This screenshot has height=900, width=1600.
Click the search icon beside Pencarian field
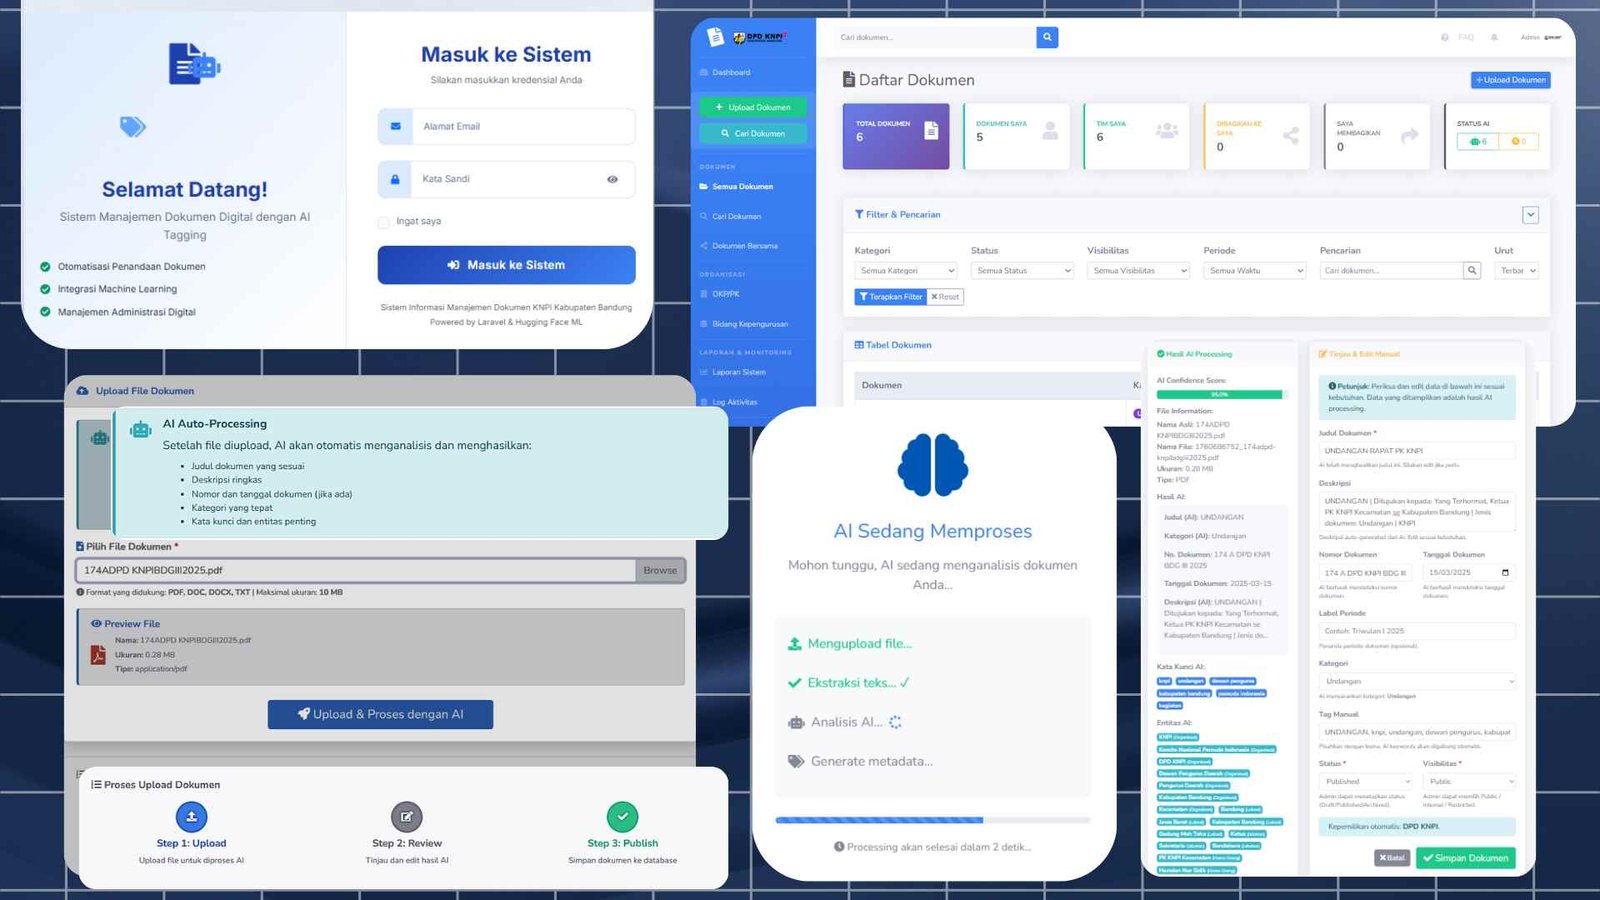point(1472,271)
